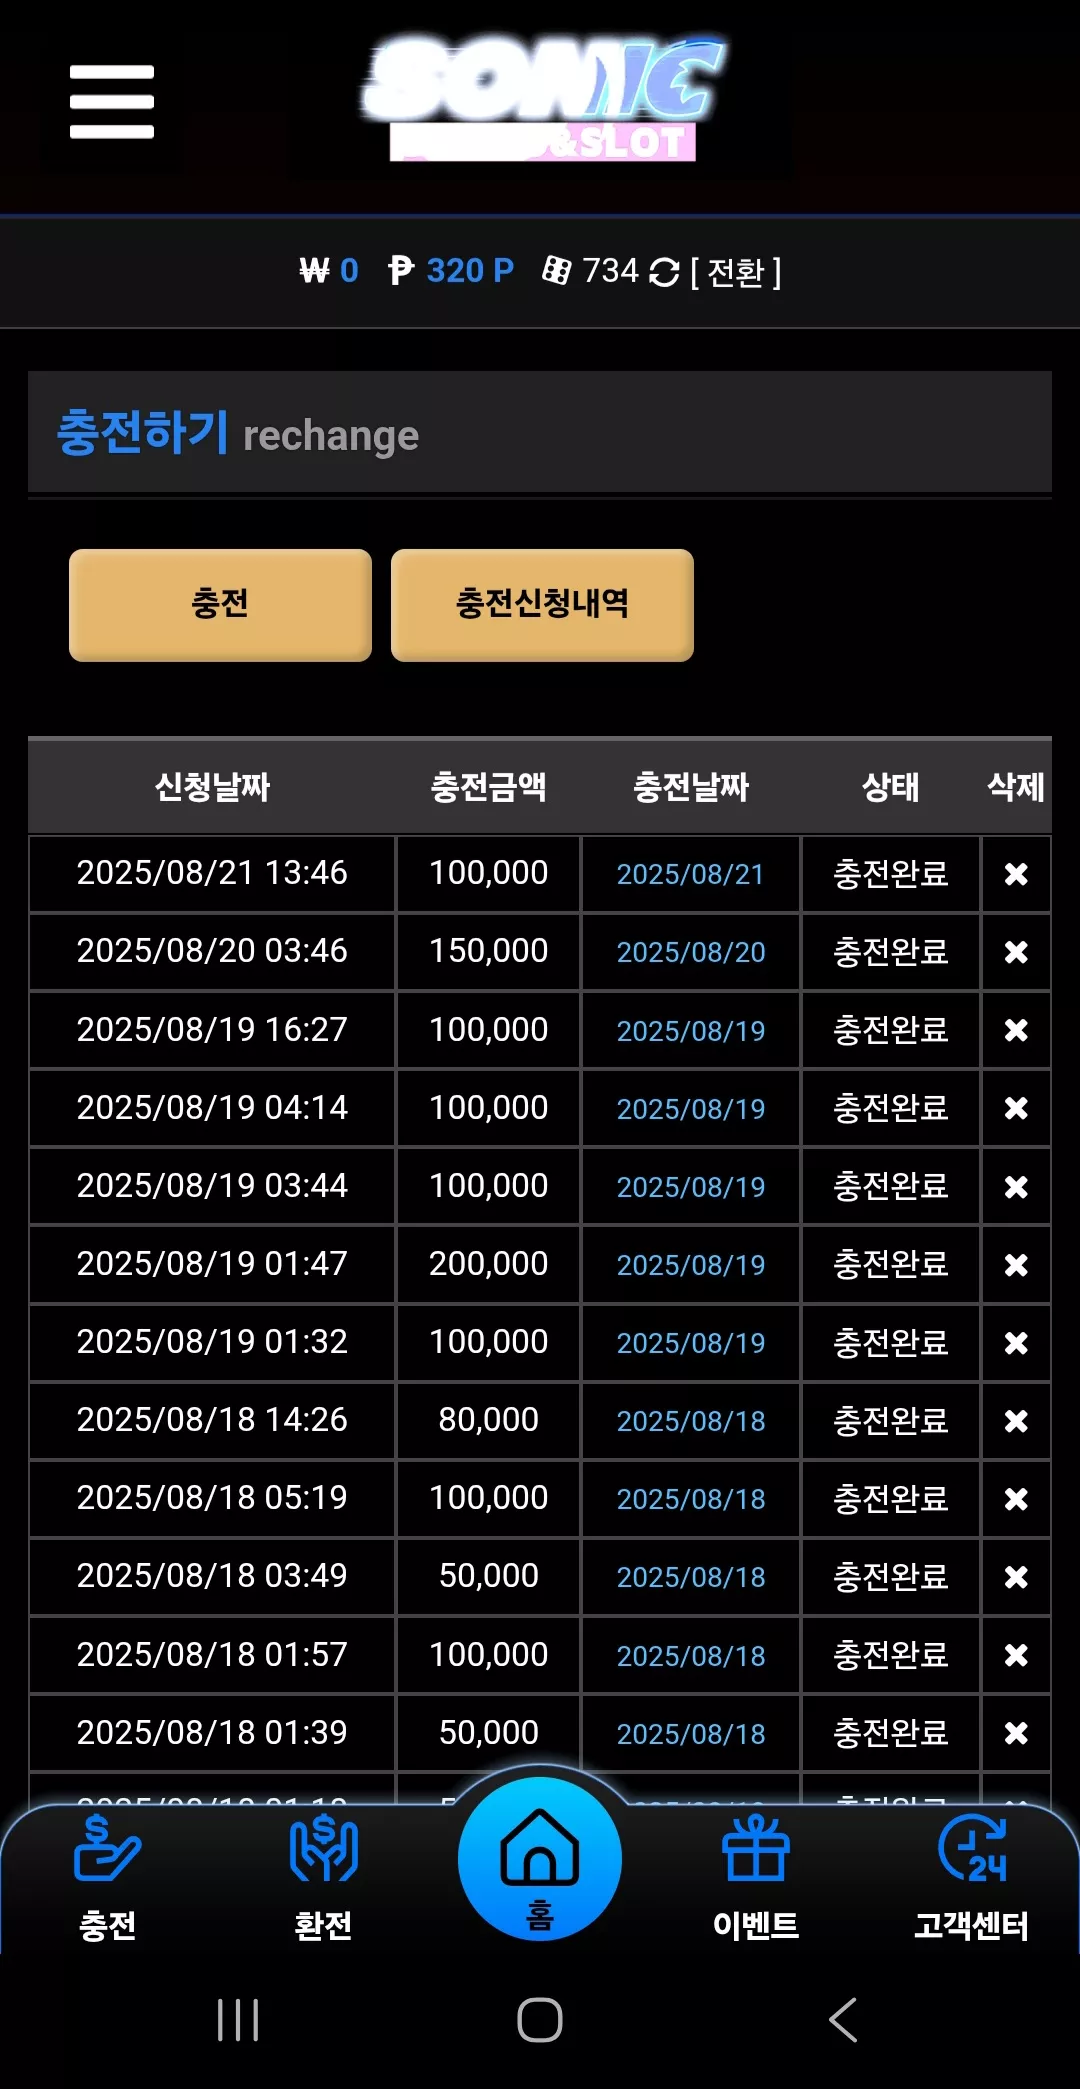This screenshot has height=2089, width=1080.
Task: Select the 충전 gold tab button
Action: [x=220, y=604]
